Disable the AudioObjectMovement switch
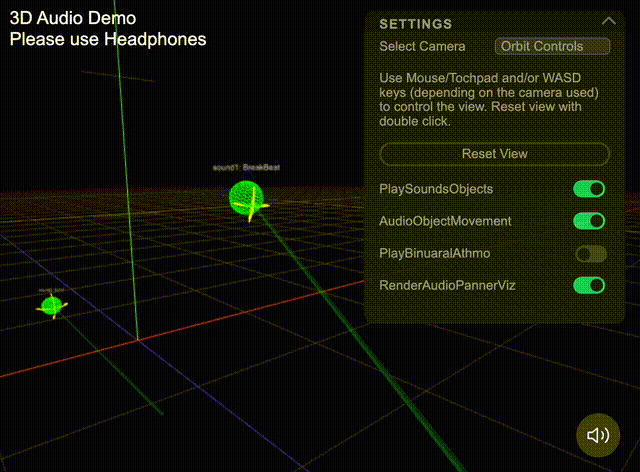The width and height of the screenshot is (640, 472). (x=589, y=221)
